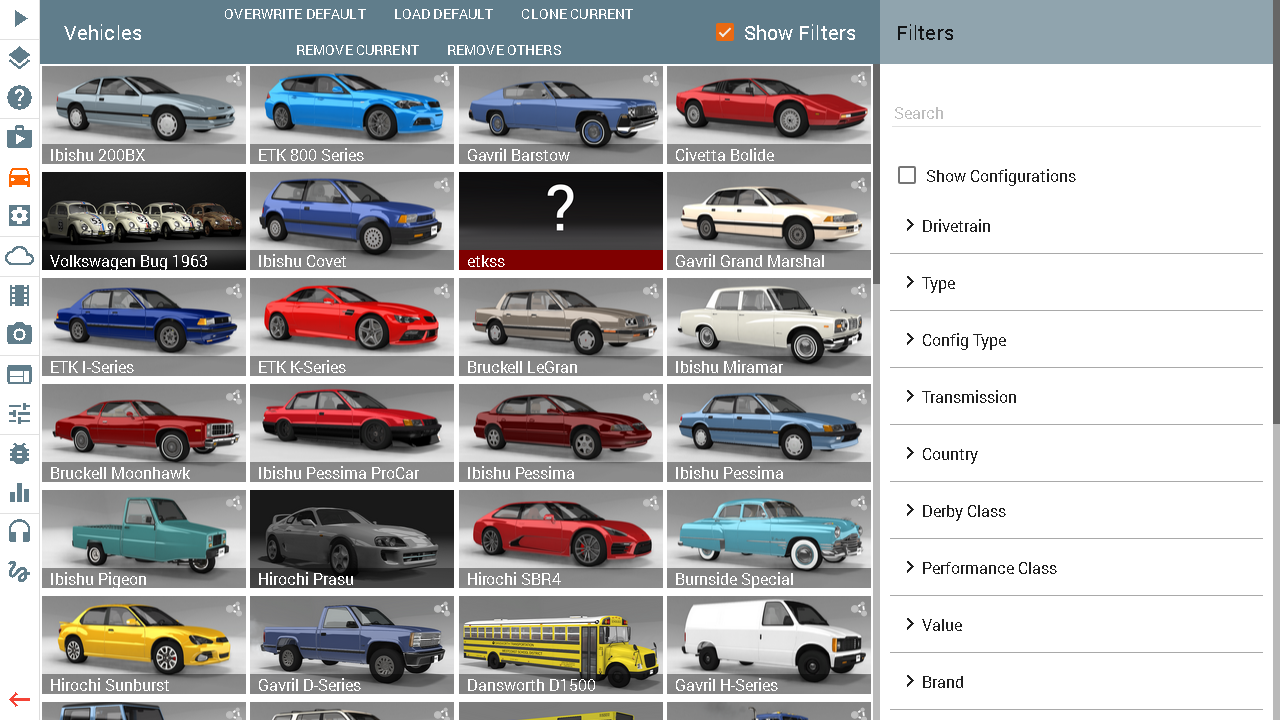Screen dimensions: 1280x720
Task: Choose the ETK K-Series thumbnail
Action: click(352, 327)
